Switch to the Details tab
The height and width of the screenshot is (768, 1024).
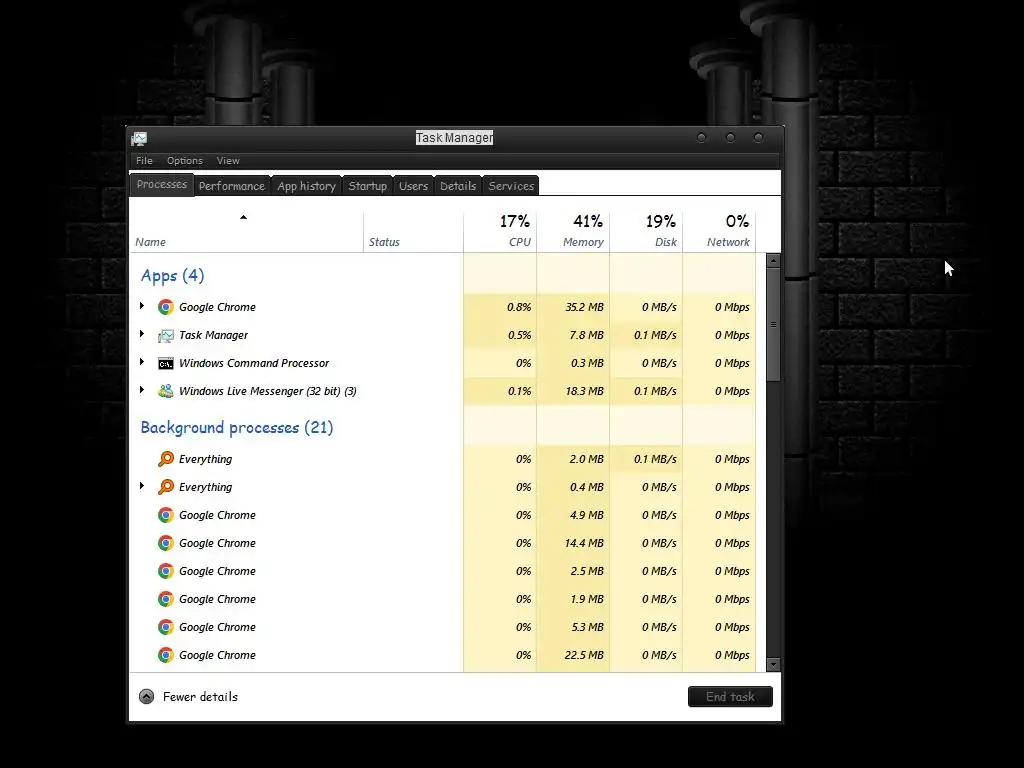[x=458, y=186]
